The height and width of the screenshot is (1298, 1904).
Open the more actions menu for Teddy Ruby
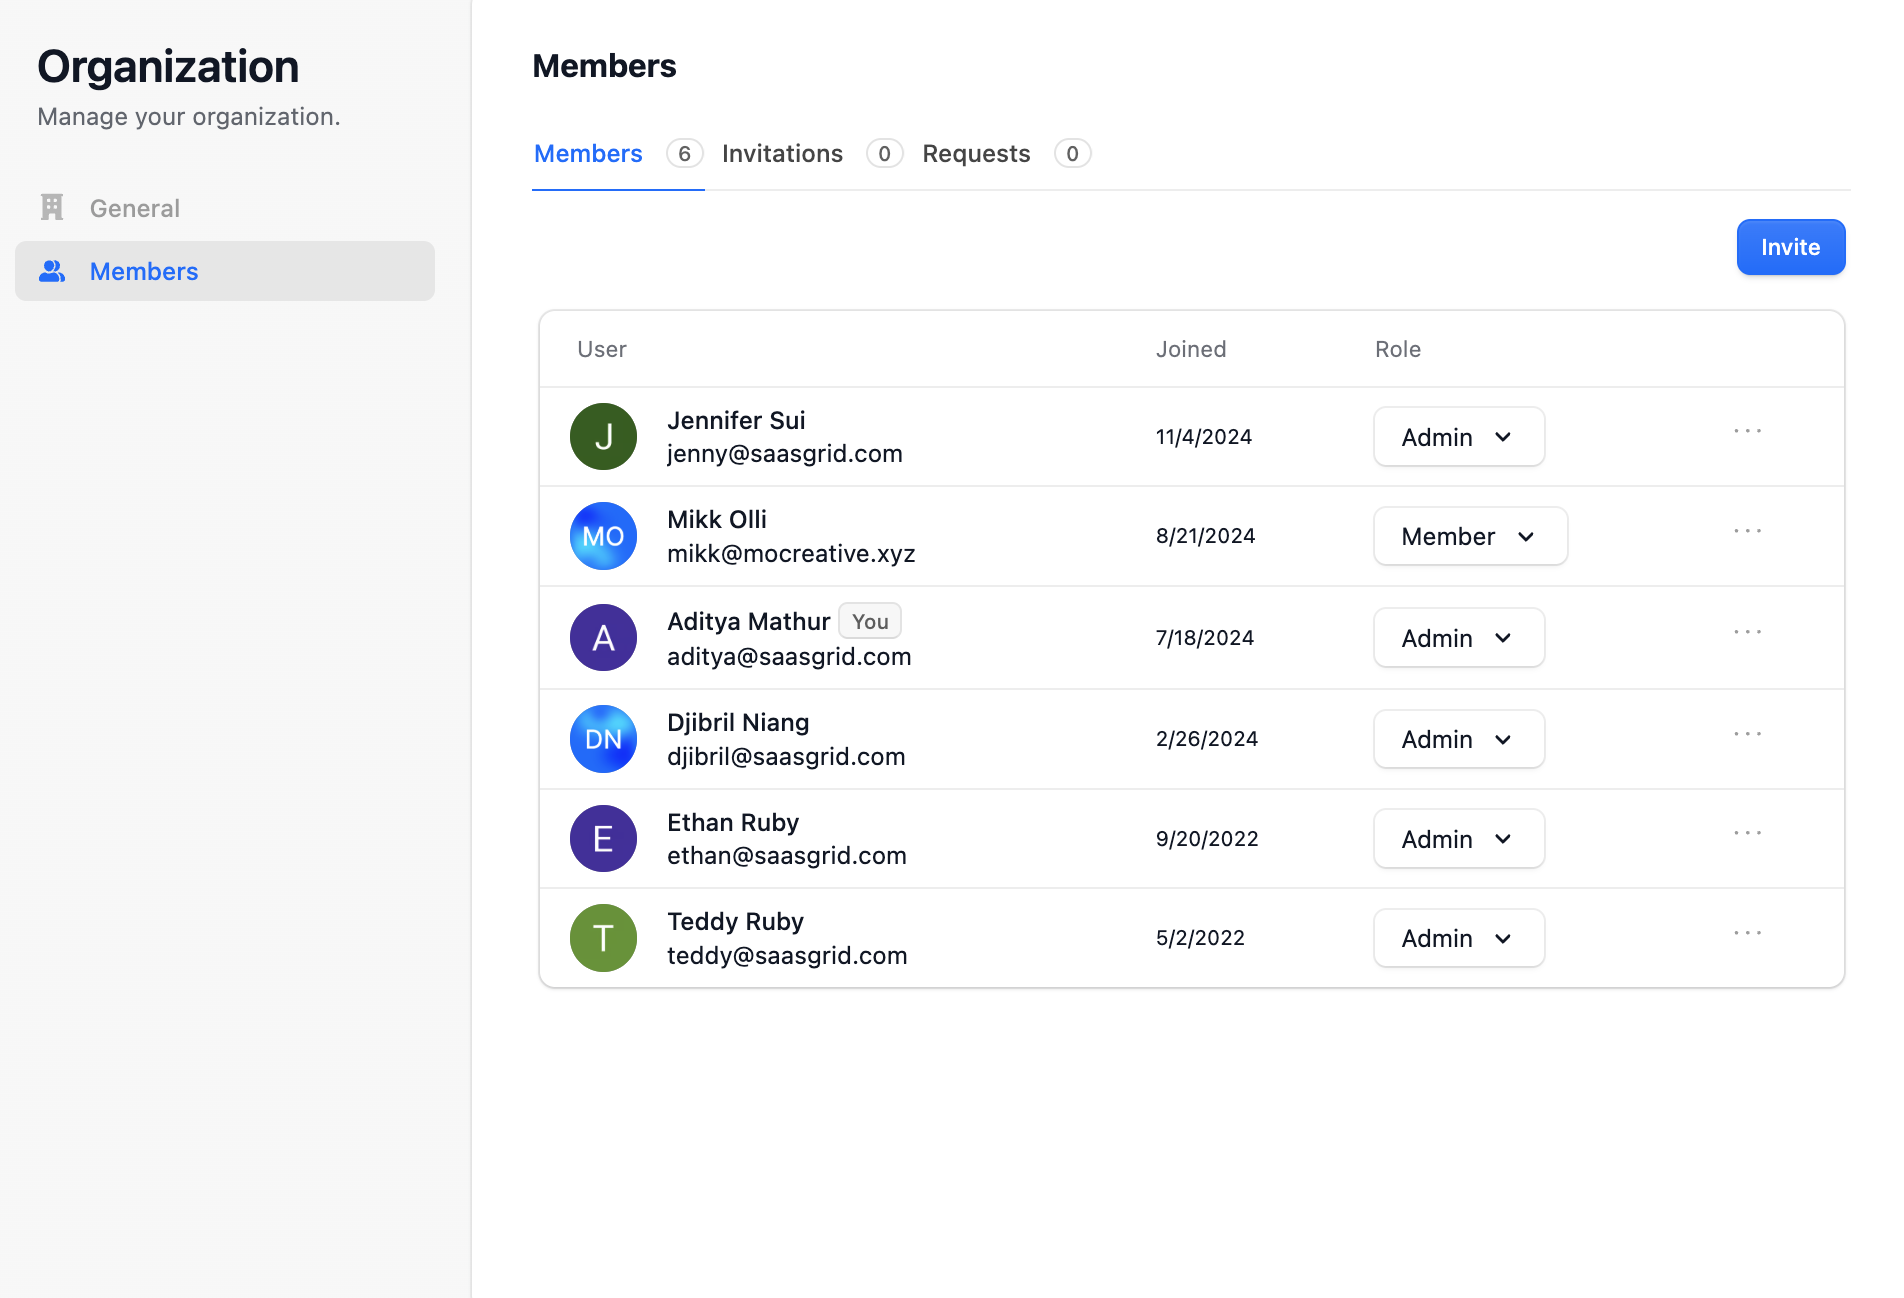(1747, 933)
